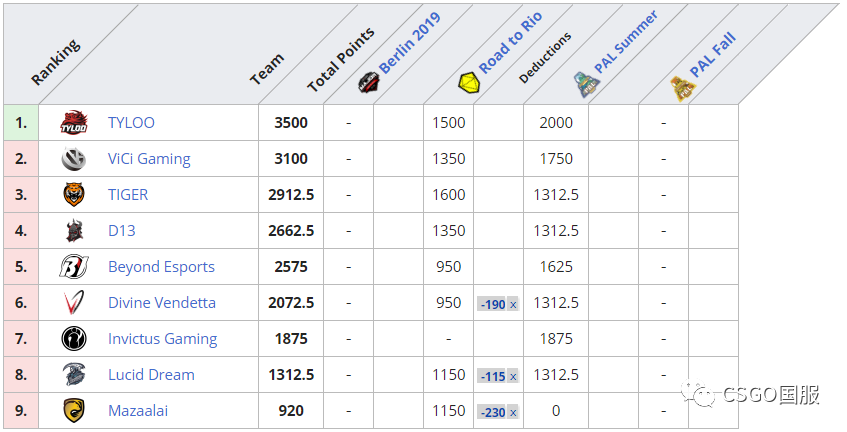Click Mazaalai's PAL Summer 0 value

(556, 410)
